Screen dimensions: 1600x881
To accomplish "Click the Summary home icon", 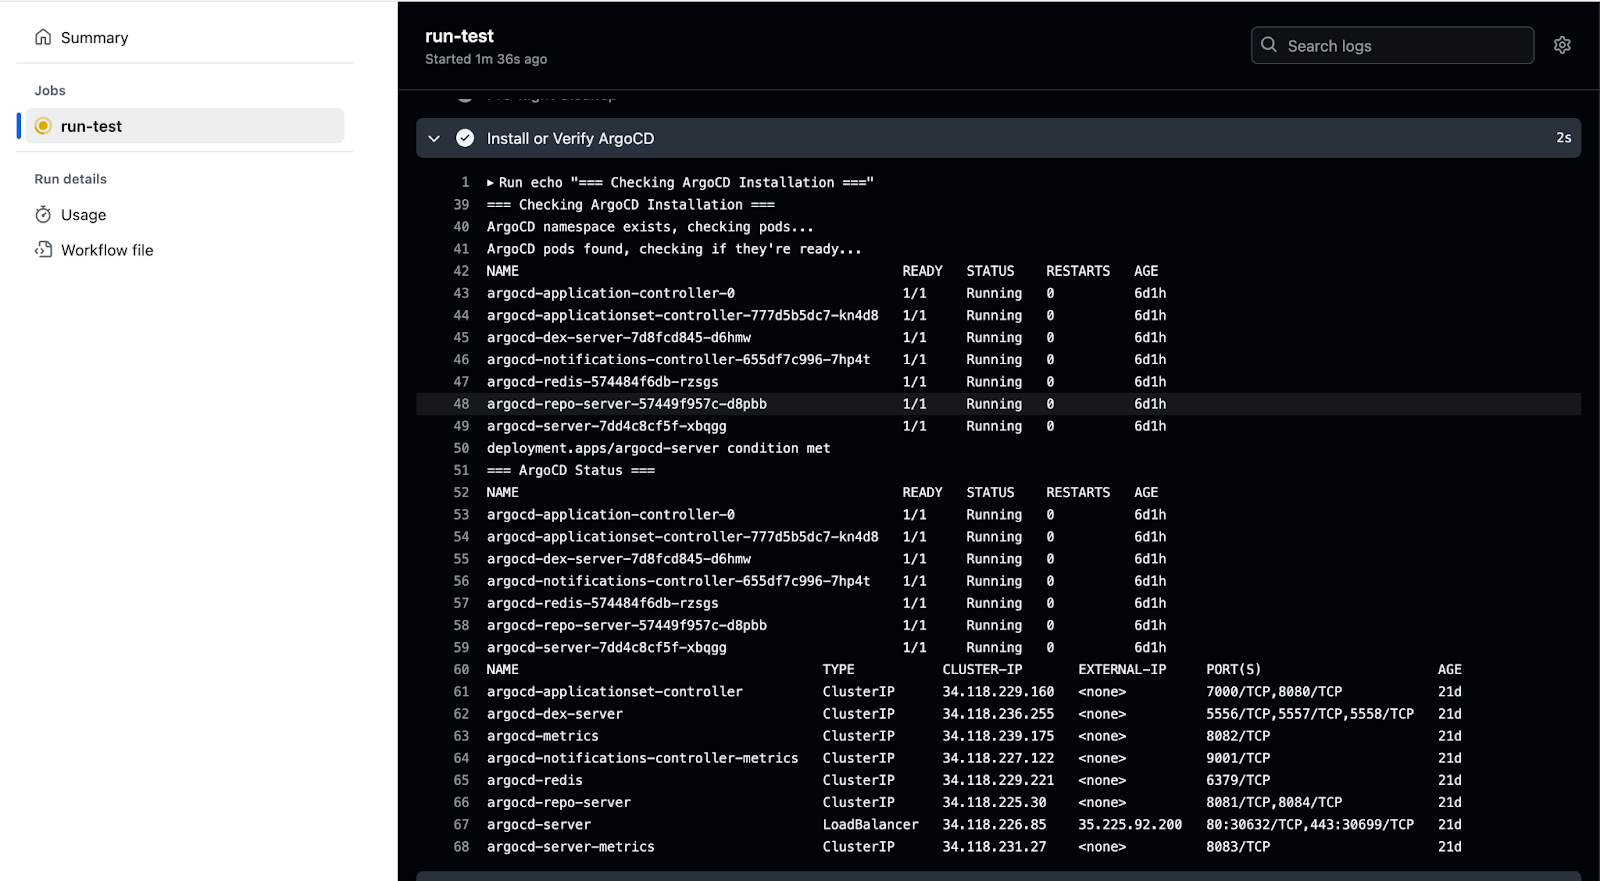I will click(x=43, y=37).
